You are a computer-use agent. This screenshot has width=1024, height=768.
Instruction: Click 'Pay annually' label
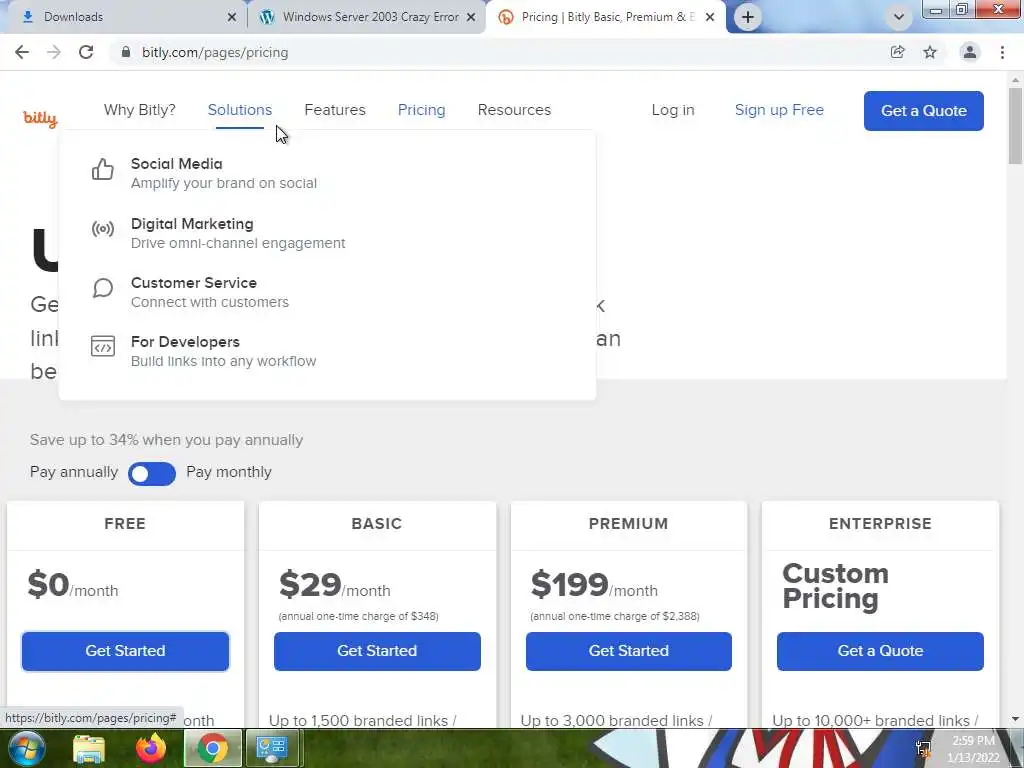pos(74,472)
